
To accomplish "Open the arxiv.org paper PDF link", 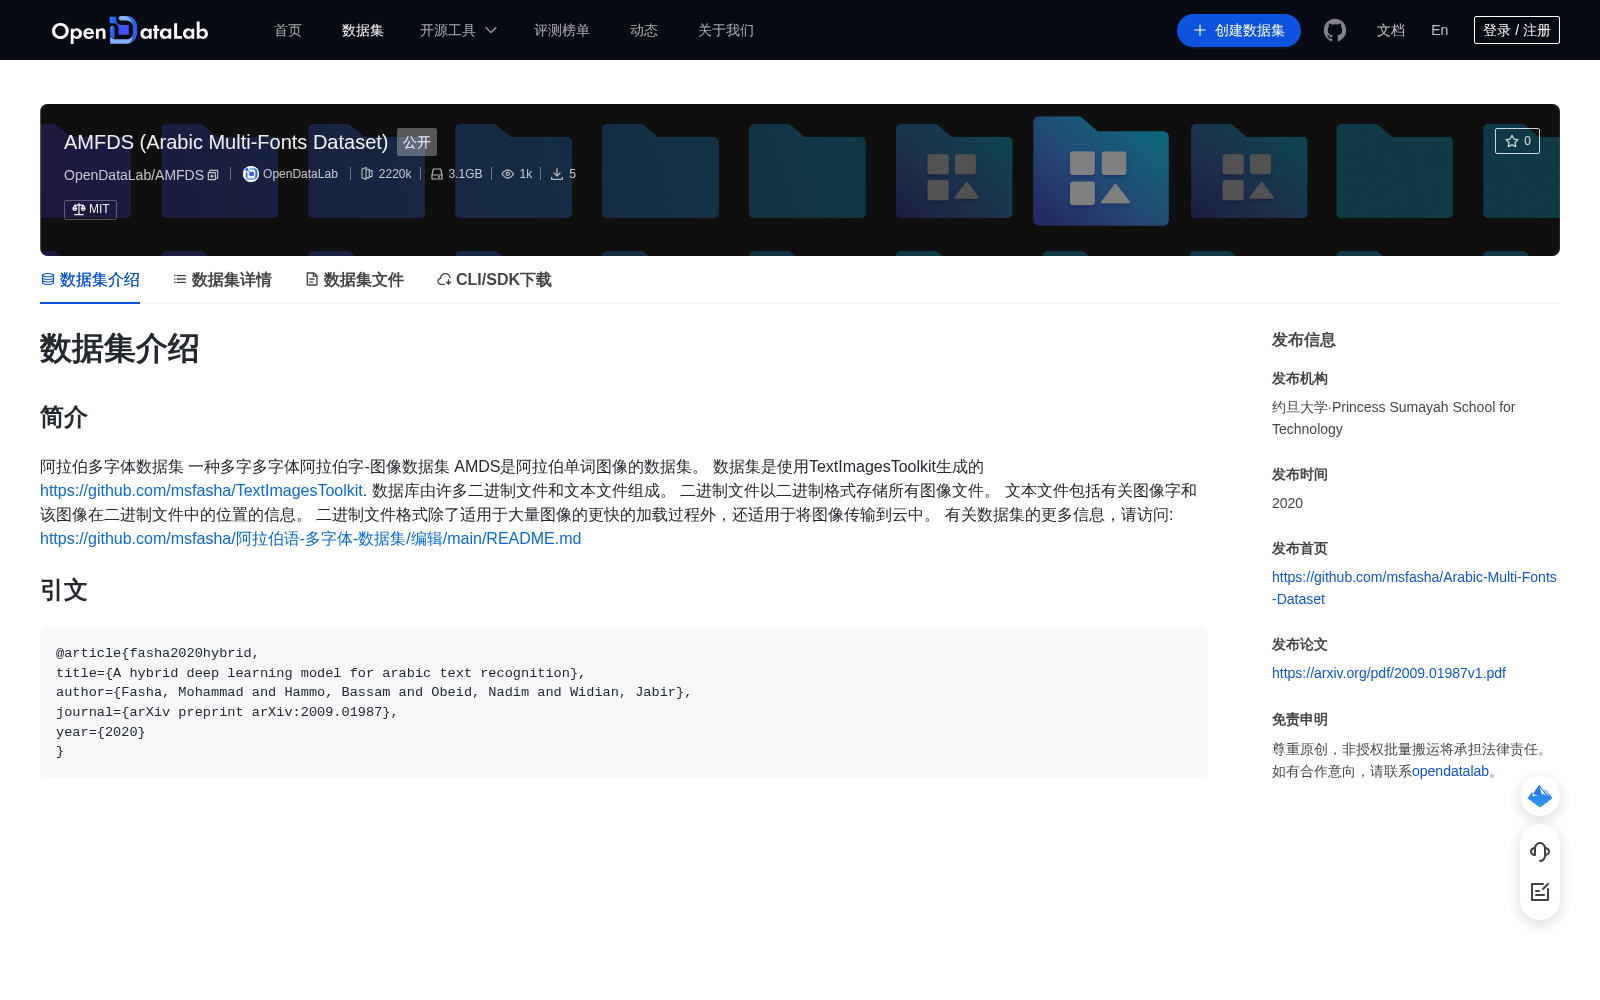I will [1389, 673].
